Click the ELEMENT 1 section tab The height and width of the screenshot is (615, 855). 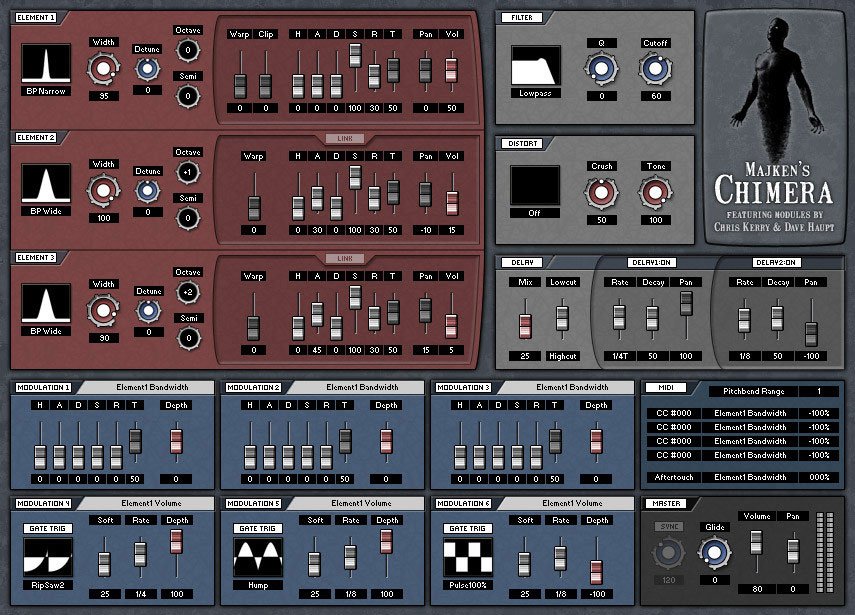click(x=35, y=17)
